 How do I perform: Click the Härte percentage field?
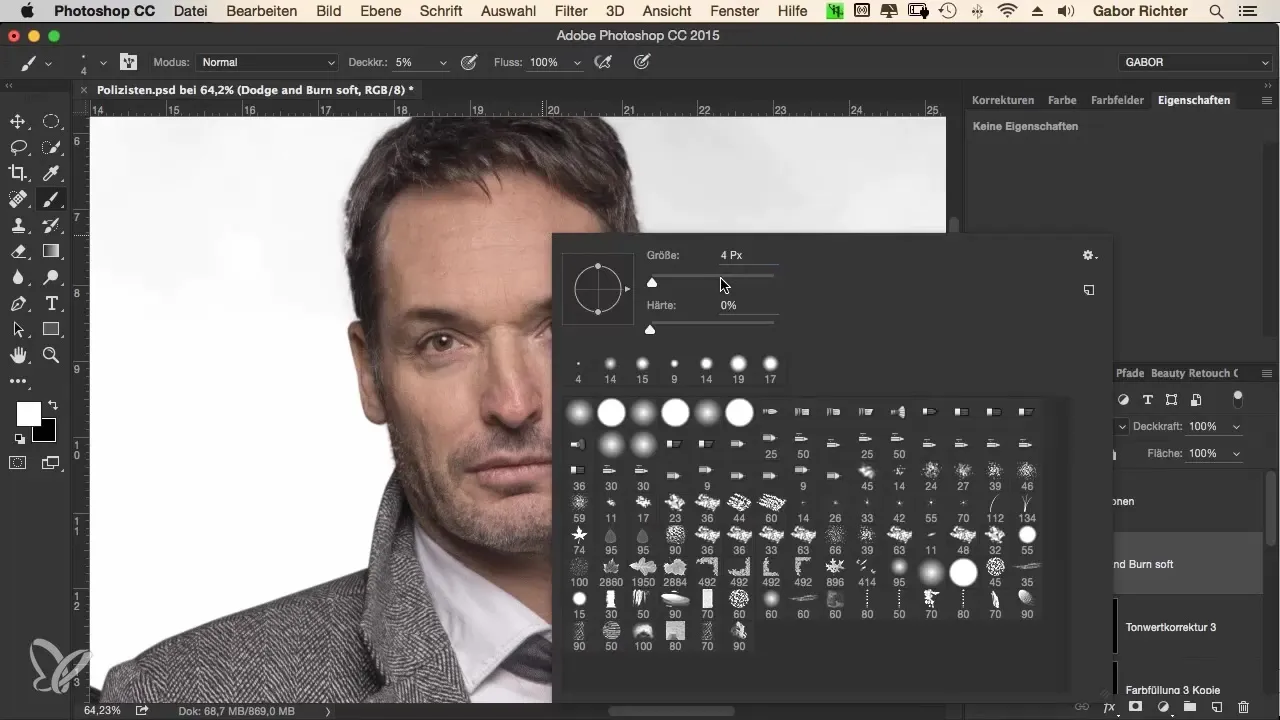pyautogui.click(x=748, y=305)
